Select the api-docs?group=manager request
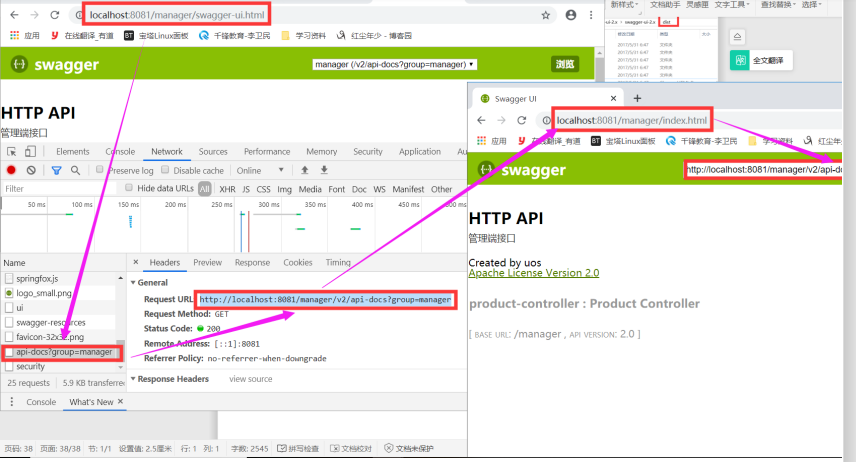The width and height of the screenshot is (856, 462). [62, 352]
